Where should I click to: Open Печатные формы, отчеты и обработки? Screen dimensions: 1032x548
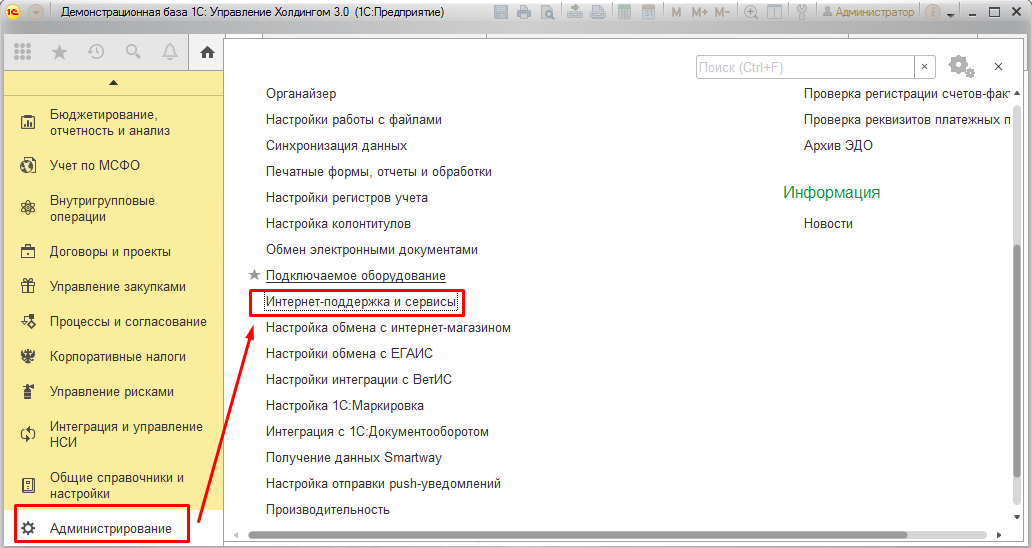pyautogui.click(x=378, y=172)
